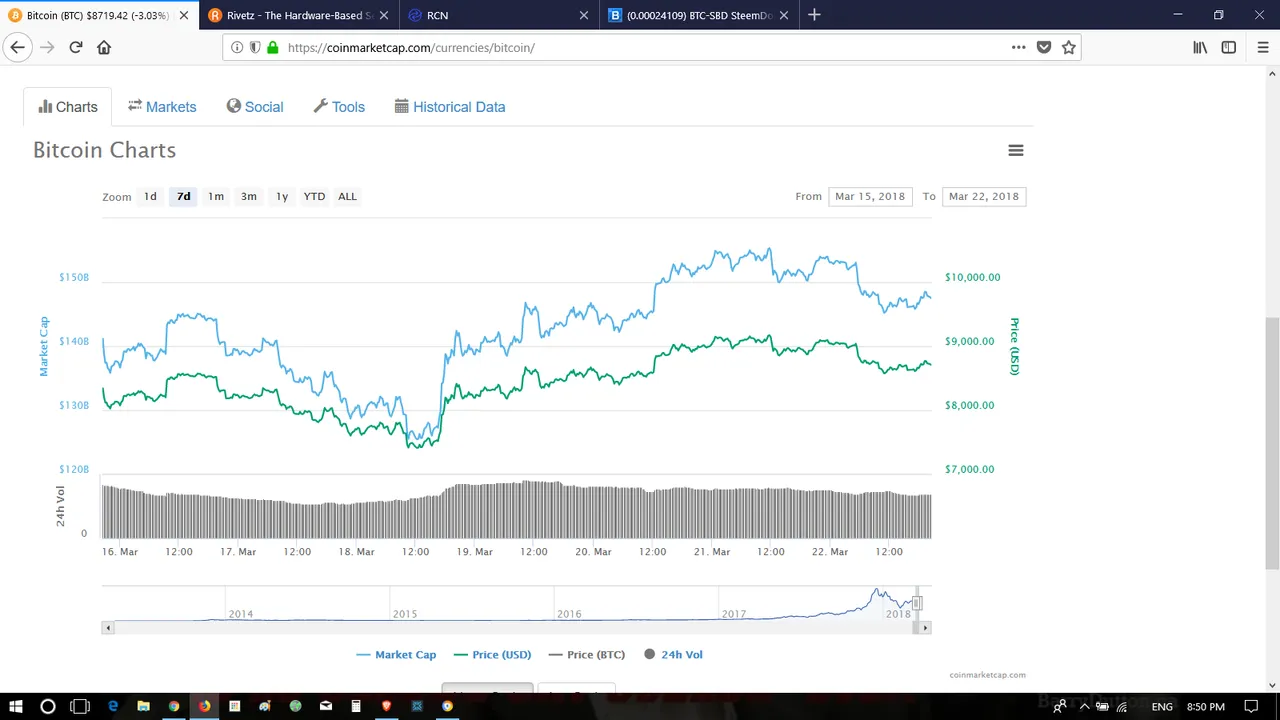Open the Firefox library icon
Screen dimensions: 1280x720
click(1200, 47)
